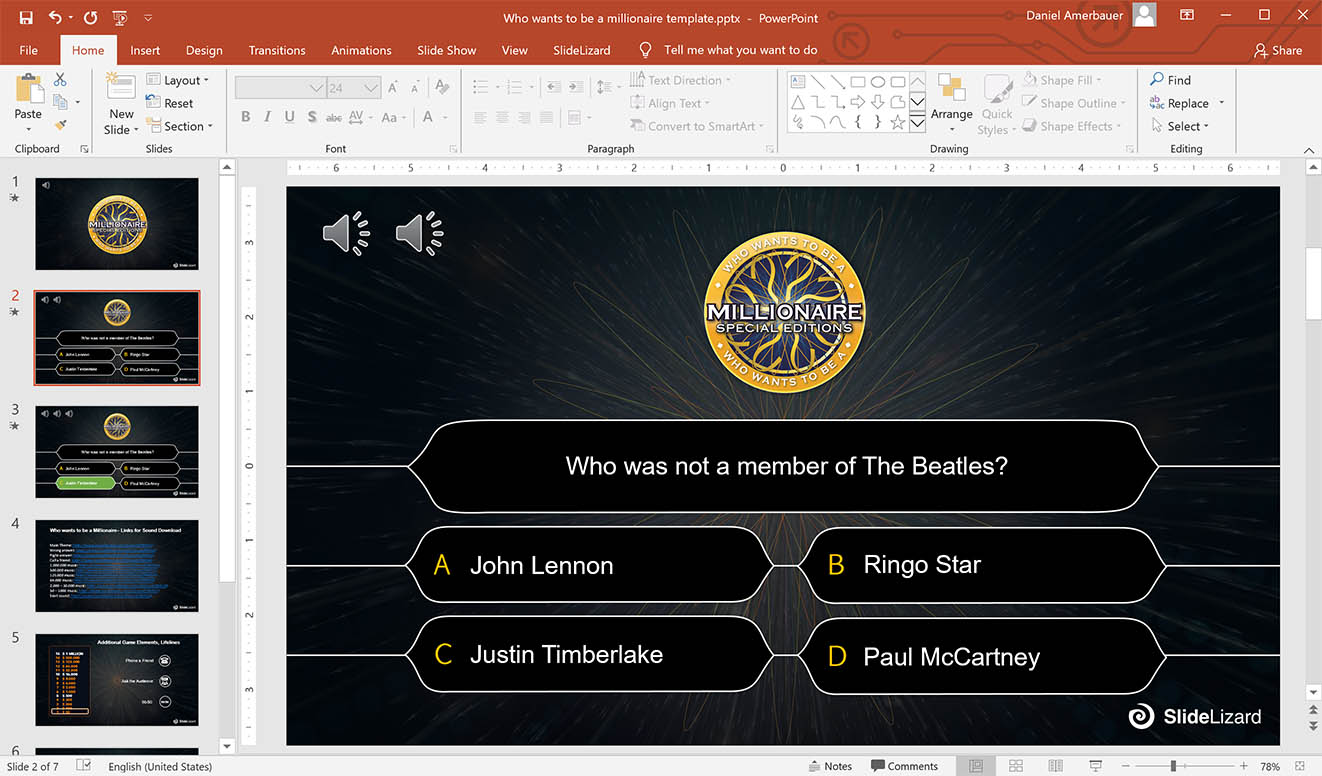Viewport: 1322px width, 776px height.
Task: Copy selection with the Copy icon
Action: point(60,102)
